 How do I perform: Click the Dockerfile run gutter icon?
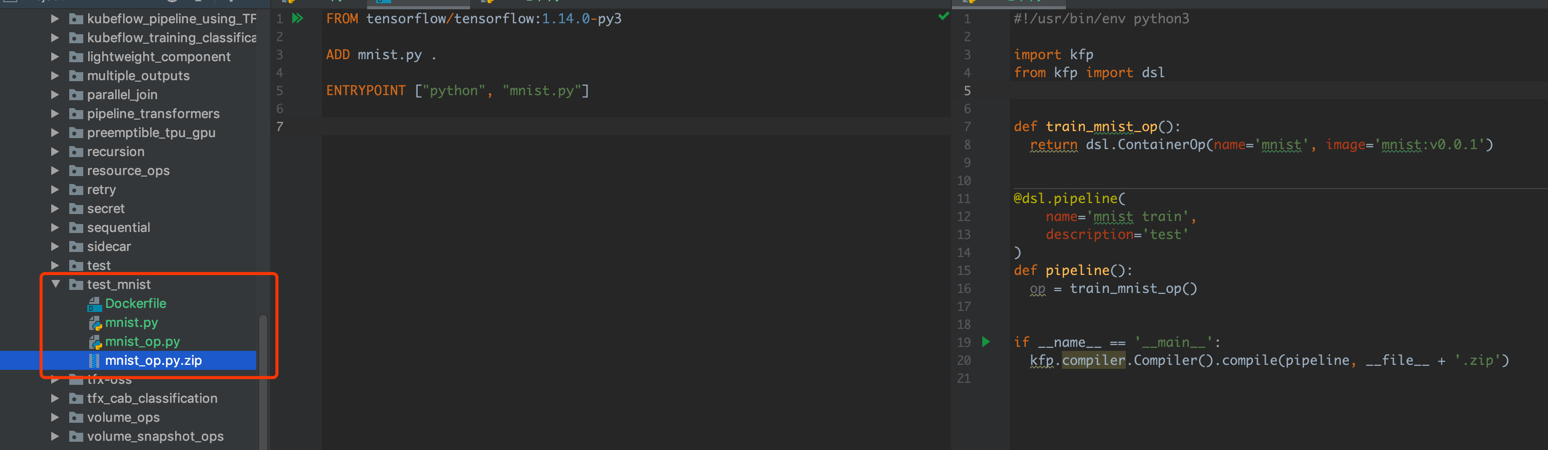click(x=297, y=18)
